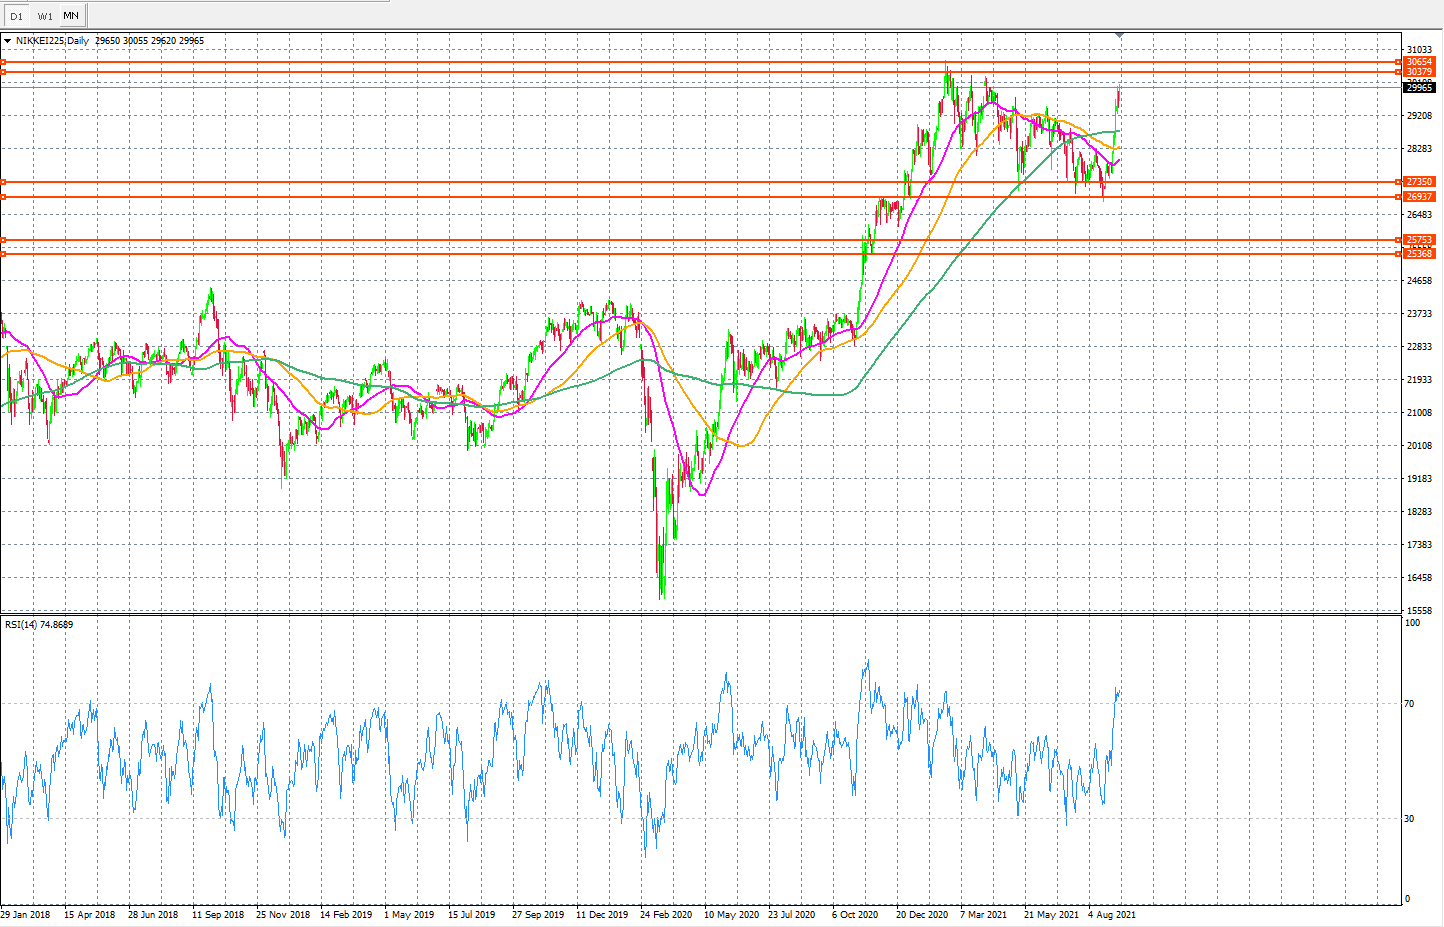Screen dimensions: 1444x927
Task: Open the chart menu arrow beside NIKKEI225
Action: point(8,41)
